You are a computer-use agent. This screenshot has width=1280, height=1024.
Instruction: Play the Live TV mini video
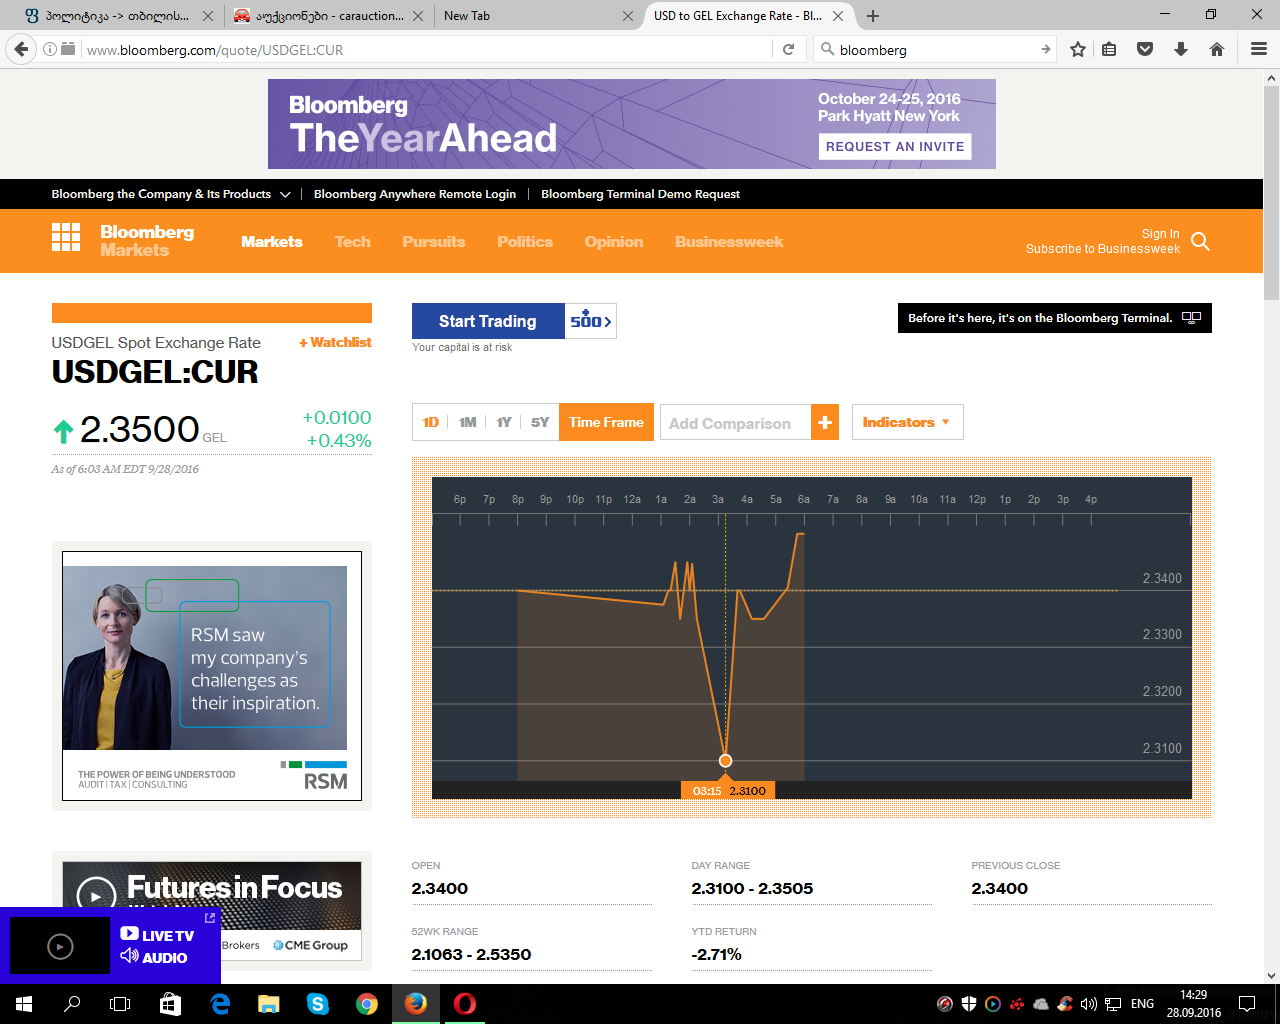click(60, 946)
